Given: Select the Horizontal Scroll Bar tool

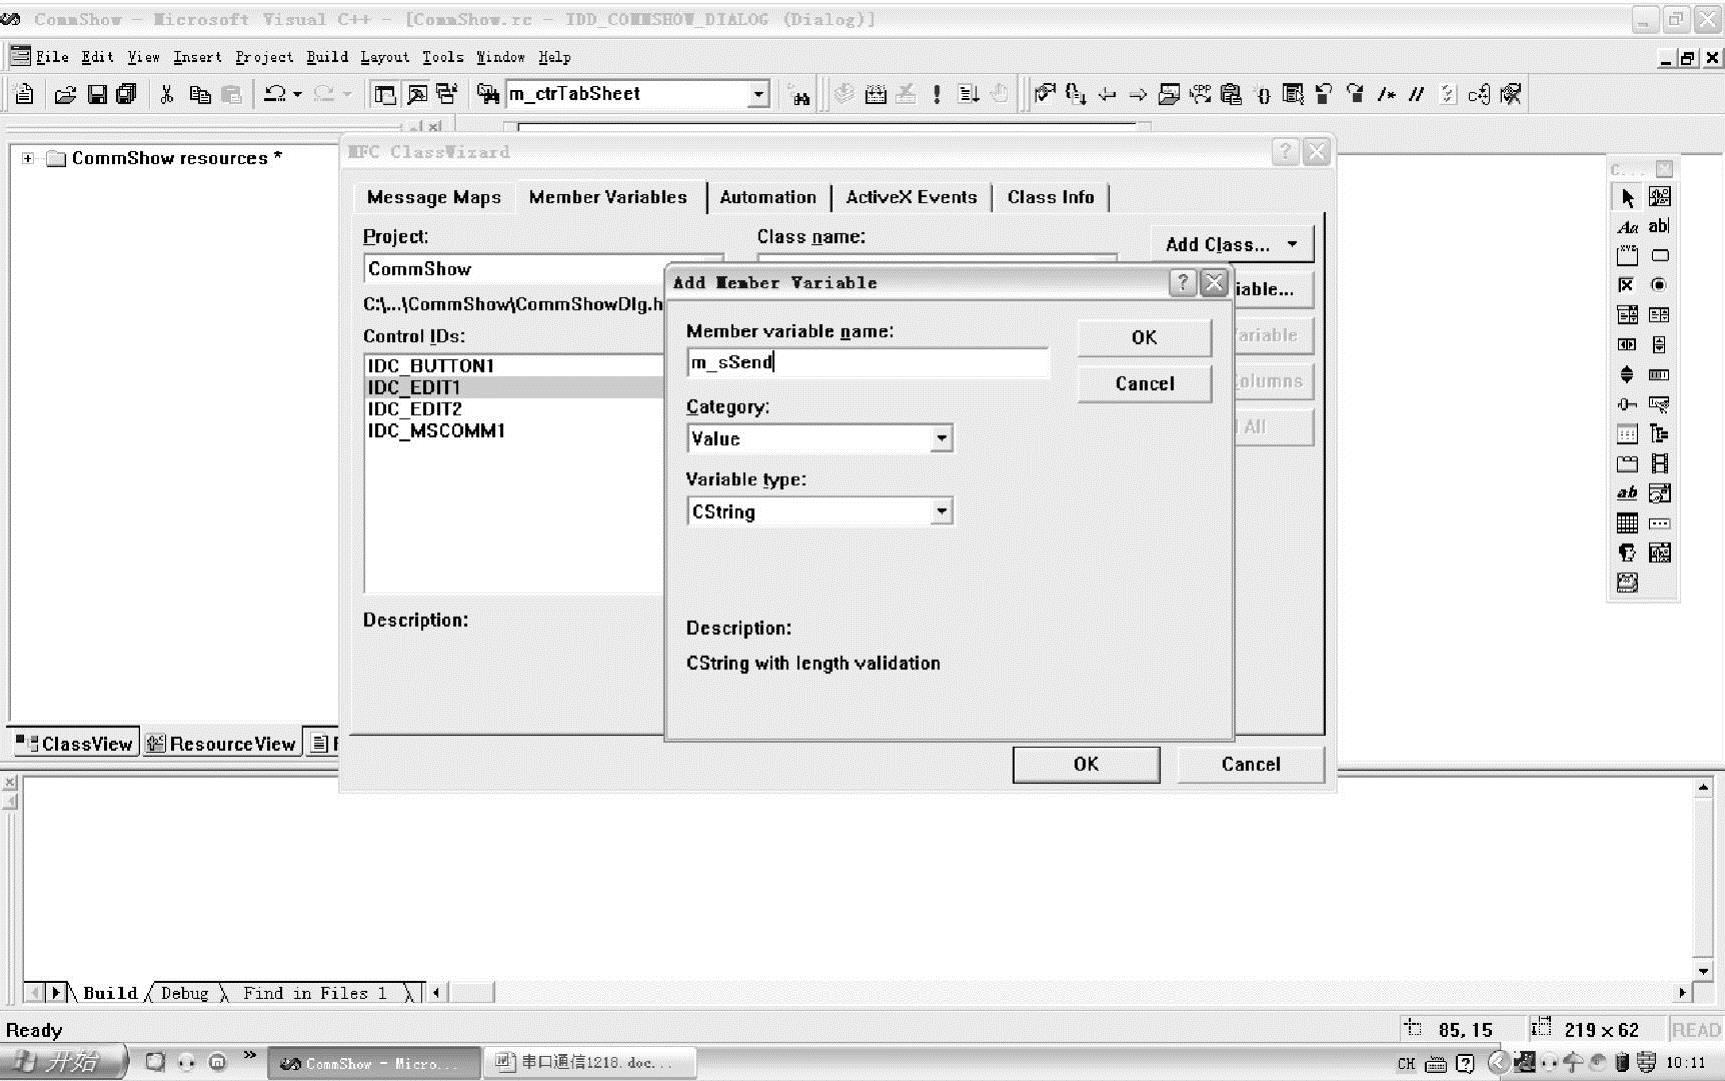Looking at the screenshot, I should (x=1627, y=345).
